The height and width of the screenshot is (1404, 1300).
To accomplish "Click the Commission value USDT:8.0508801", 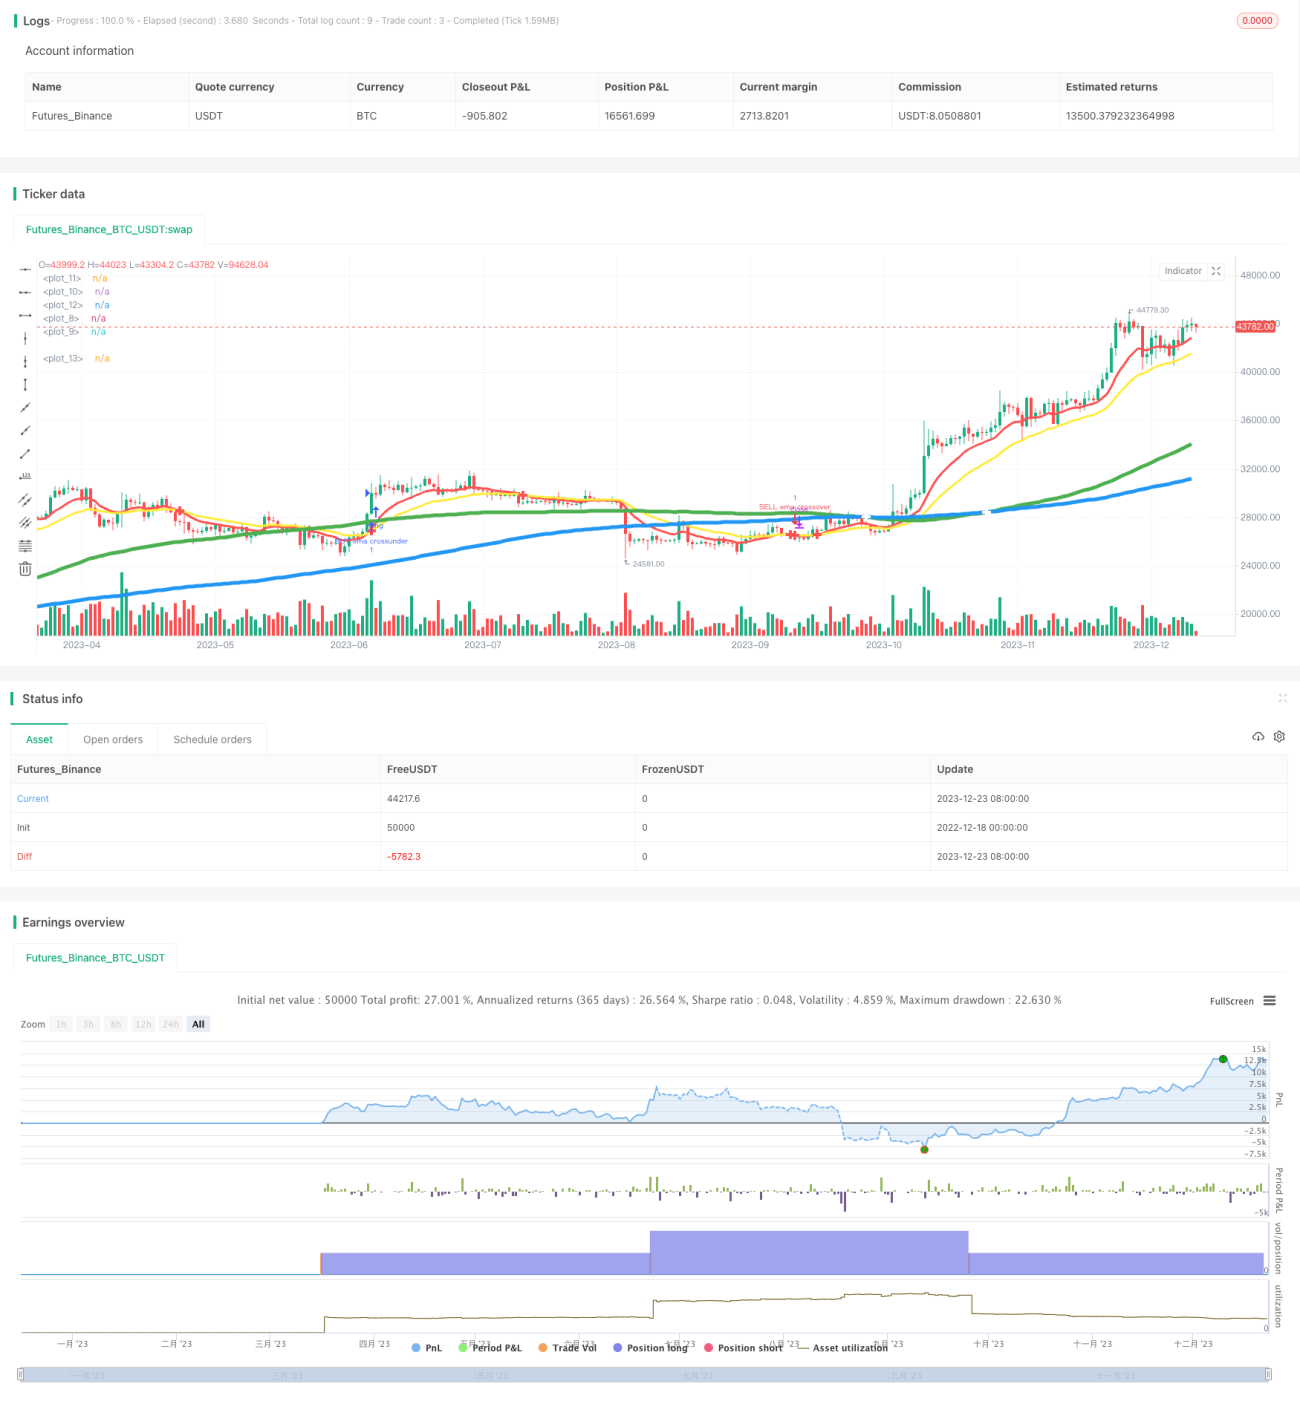I will 940,116.
